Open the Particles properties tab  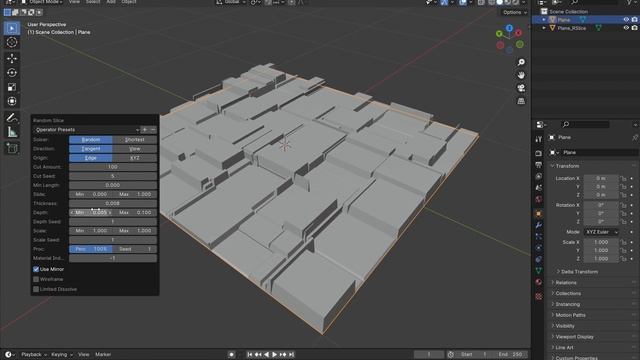click(538, 236)
